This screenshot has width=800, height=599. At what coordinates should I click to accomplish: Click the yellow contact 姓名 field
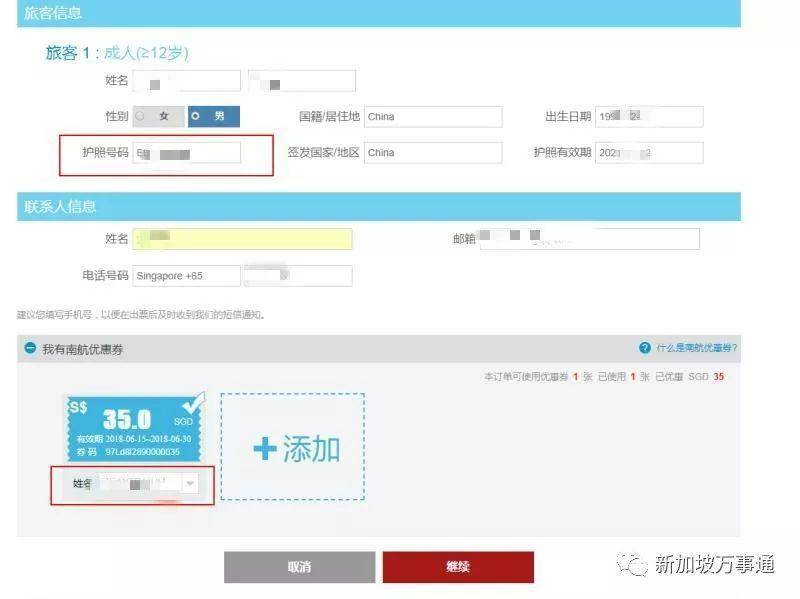coord(242,239)
